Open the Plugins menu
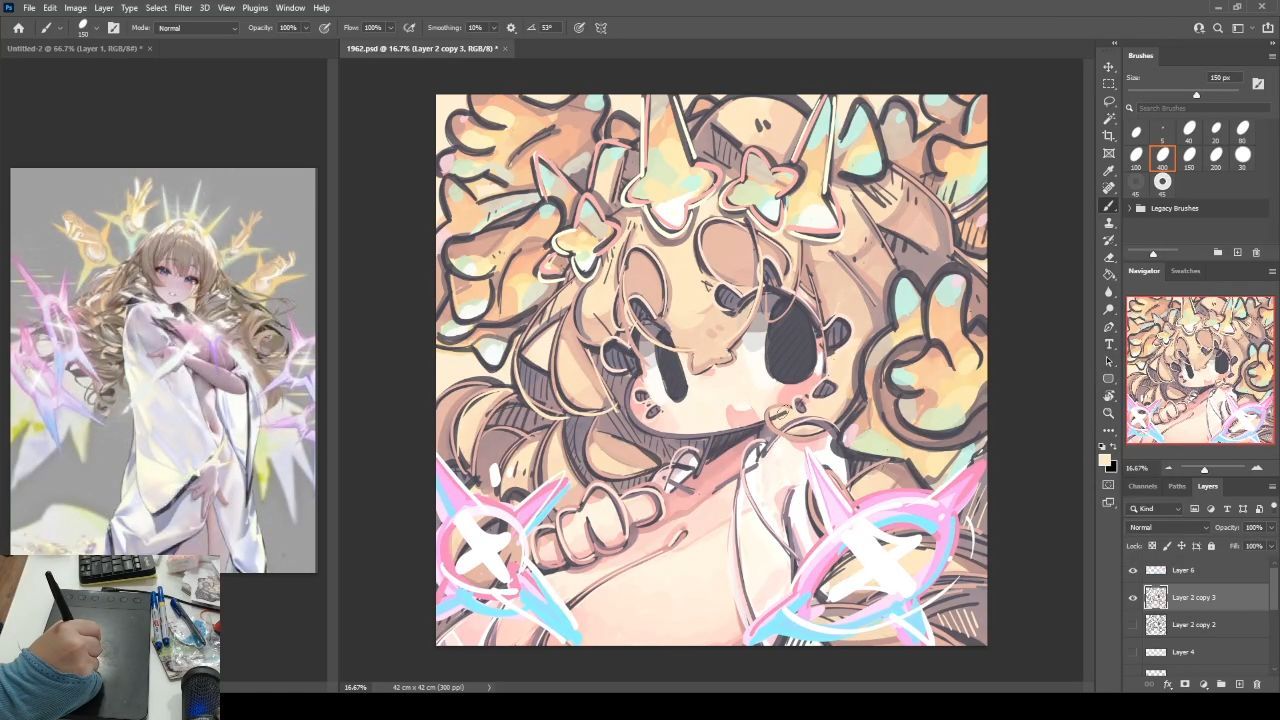The image size is (1280, 720). click(255, 8)
